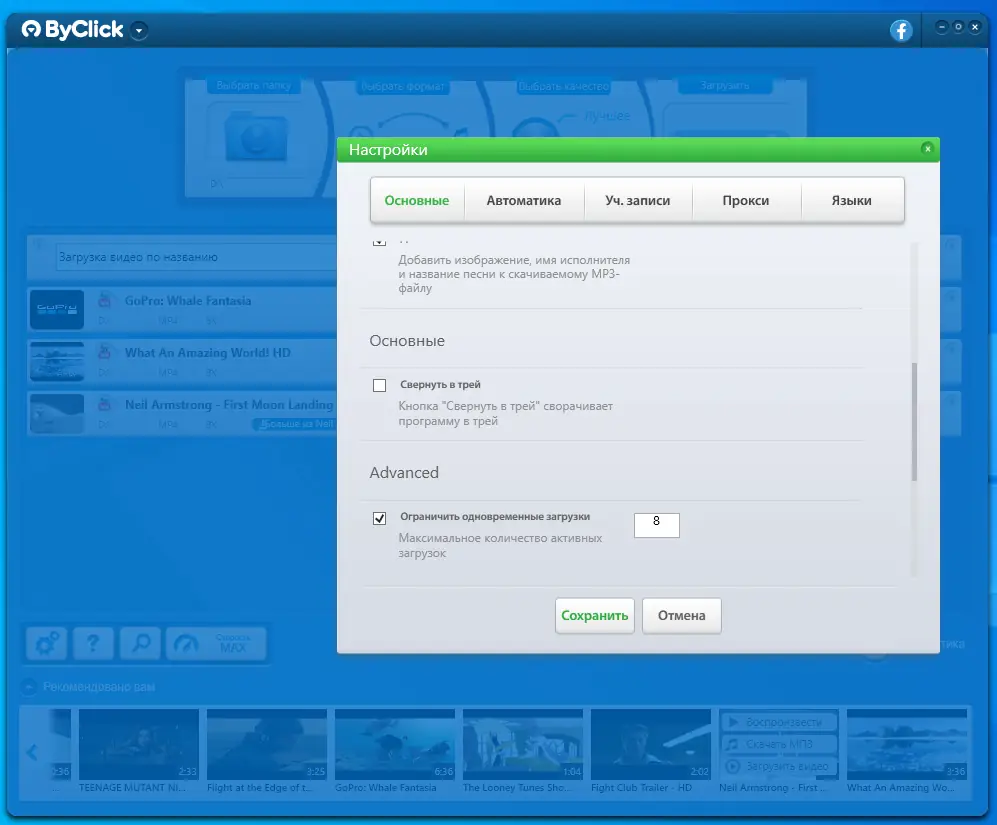The width and height of the screenshot is (997, 825).
Task: Click the Лучшее quality label in the main window
Action: [x=608, y=116]
